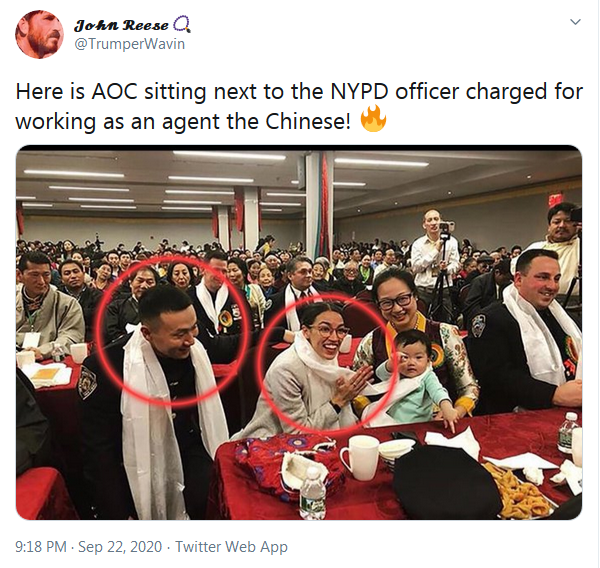Click the water bottle in the photo's foreground
This screenshot has height=568, width=600.
click(313, 493)
